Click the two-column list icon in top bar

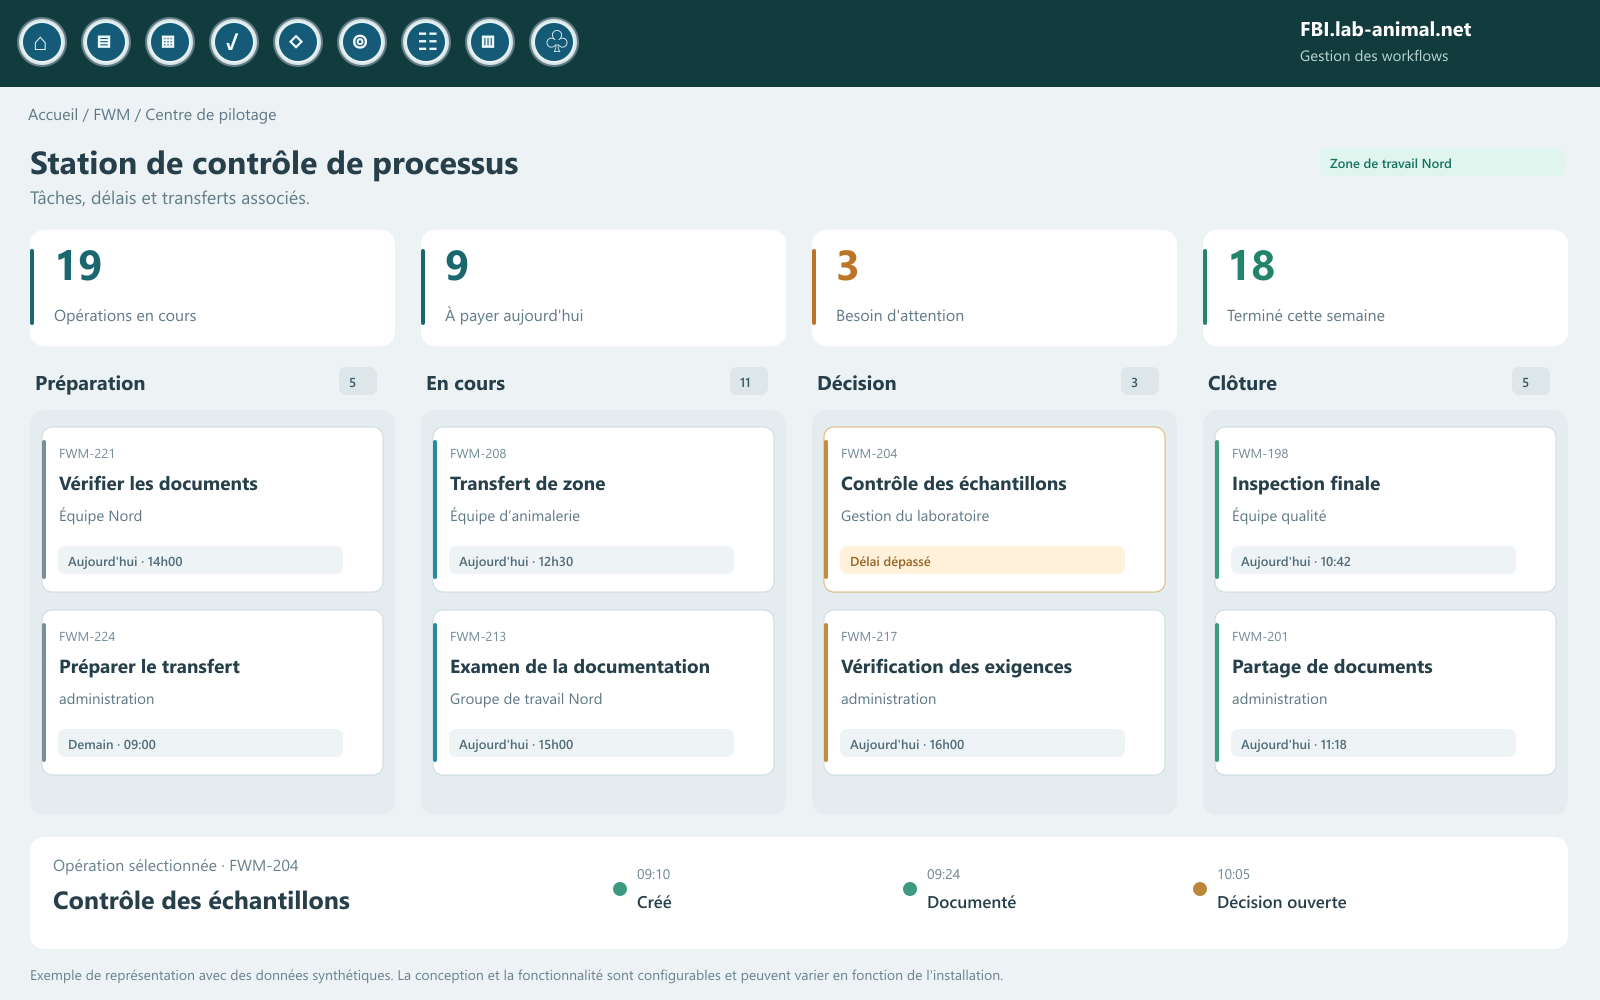pyautogui.click(x=426, y=43)
